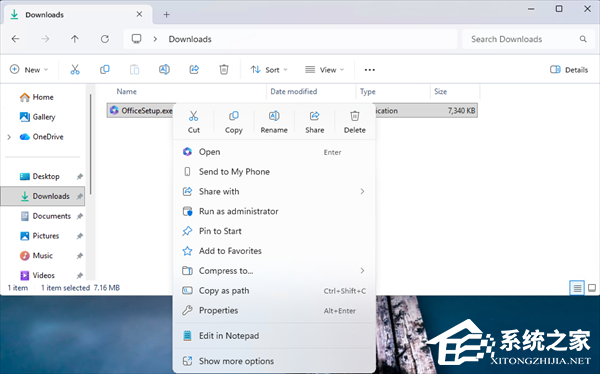Select Edit in Notepad
The width and height of the screenshot is (600, 374).
[x=274, y=336]
